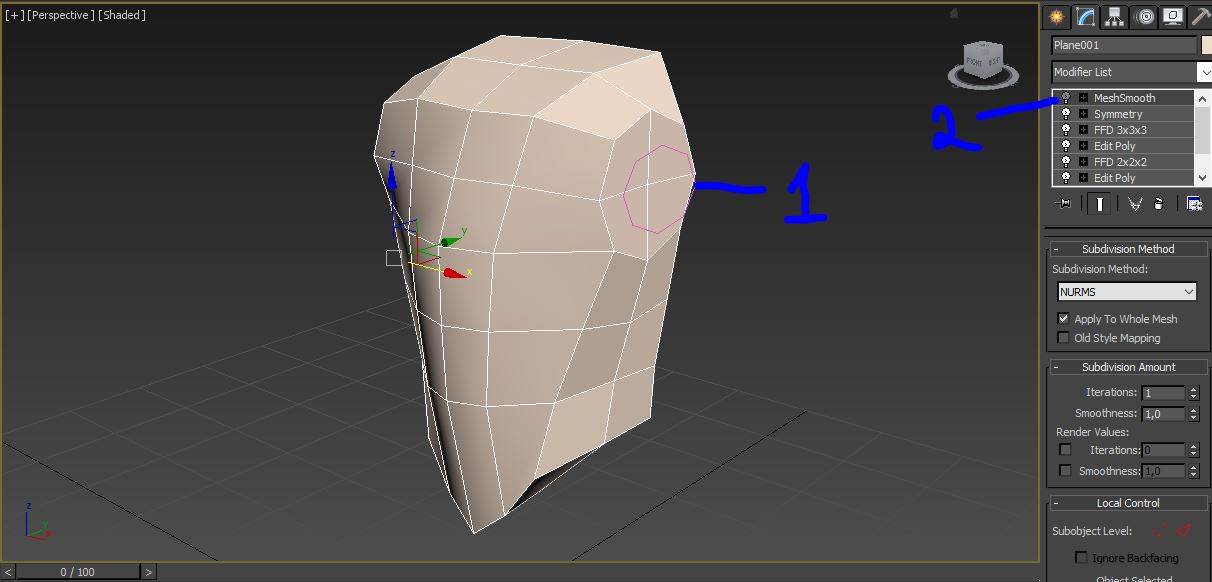Open the Perspective viewport label menu
This screenshot has width=1212, height=582.
click(61, 15)
